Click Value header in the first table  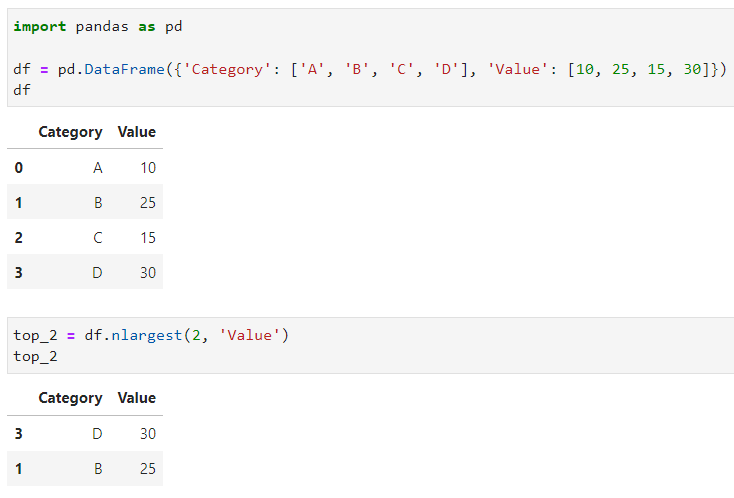[x=137, y=132]
